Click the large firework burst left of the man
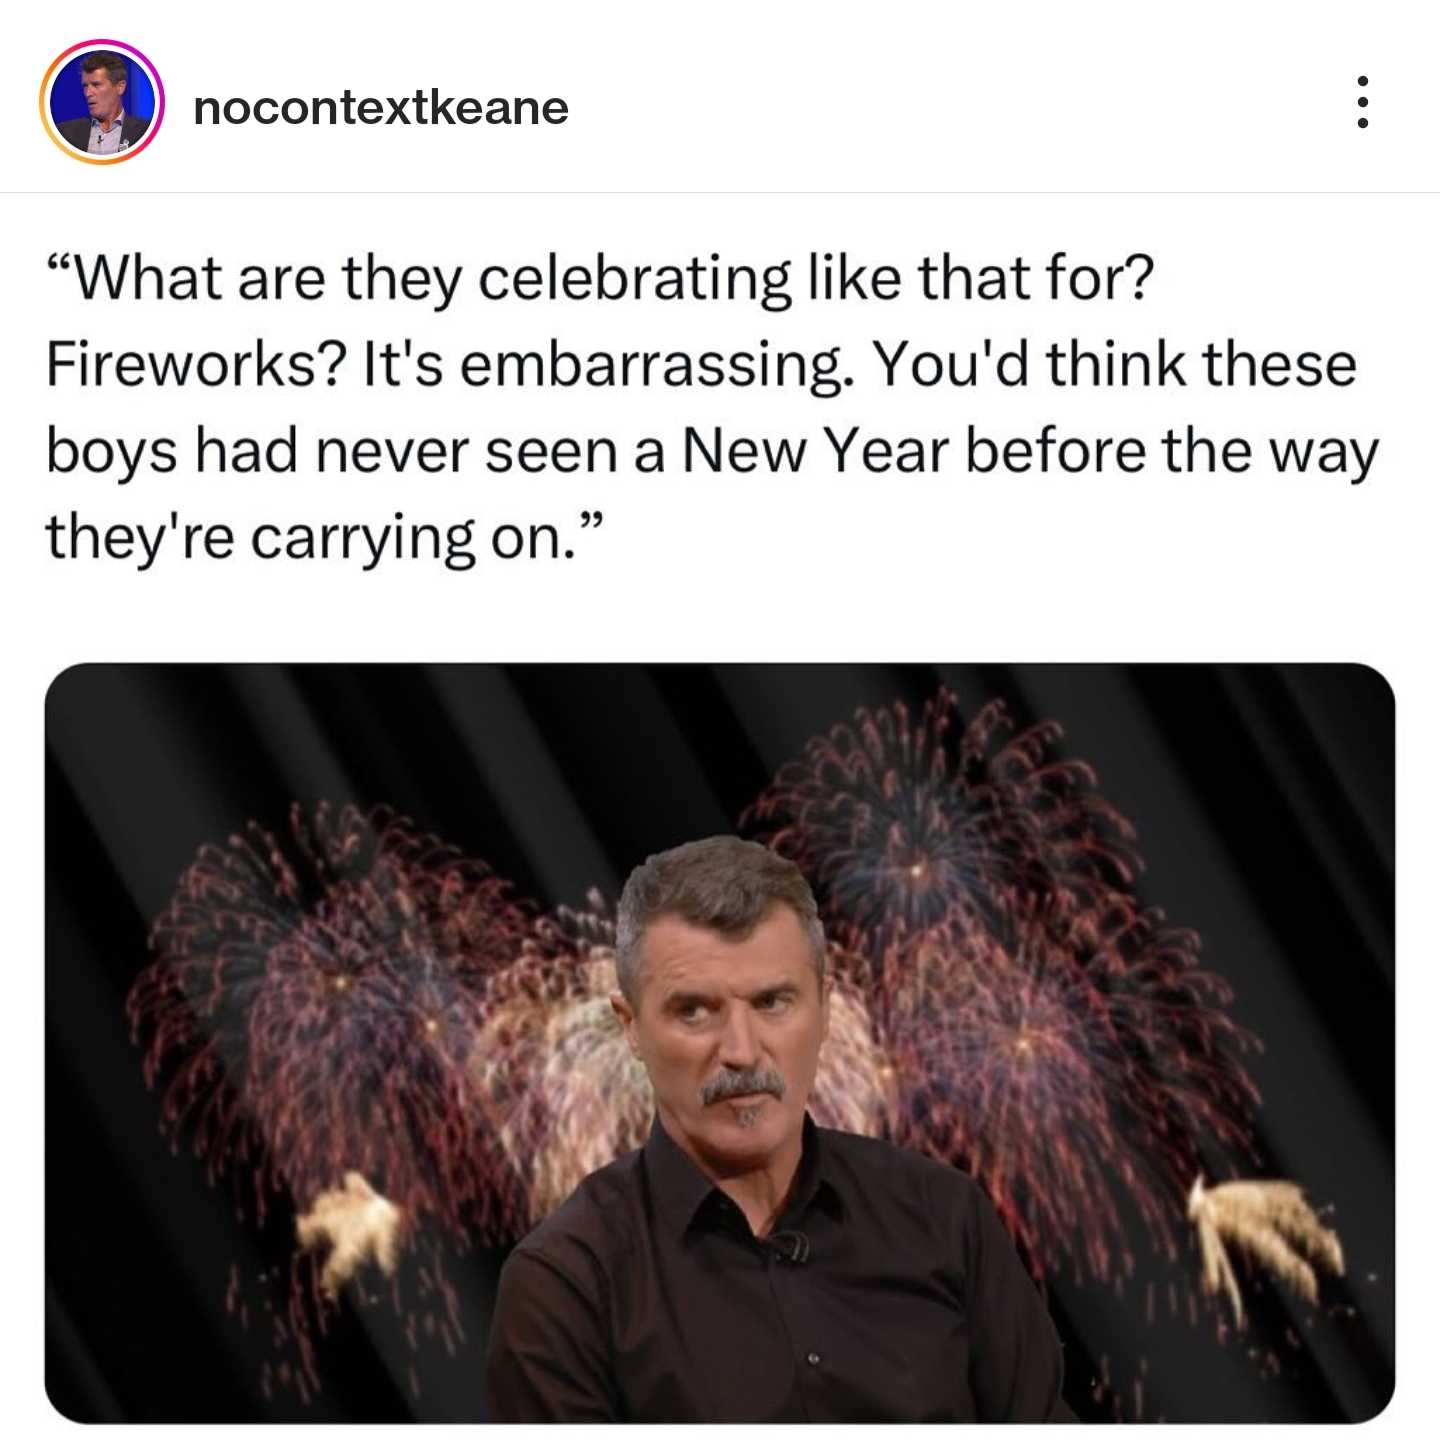The width and height of the screenshot is (1440, 1455). (330, 990)
